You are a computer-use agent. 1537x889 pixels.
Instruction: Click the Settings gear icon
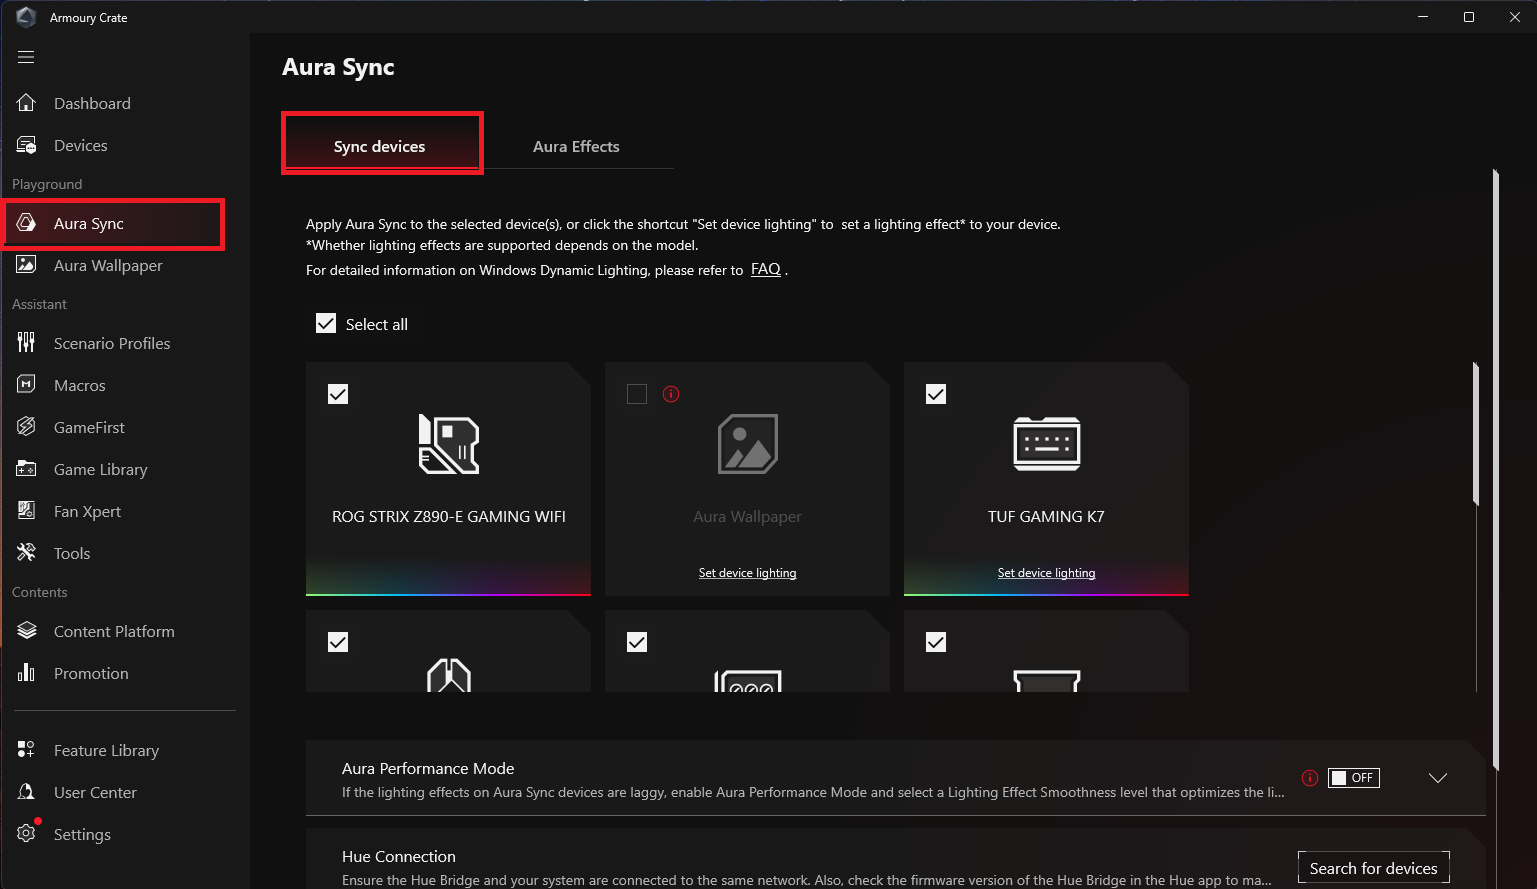[x=27, y=834]
